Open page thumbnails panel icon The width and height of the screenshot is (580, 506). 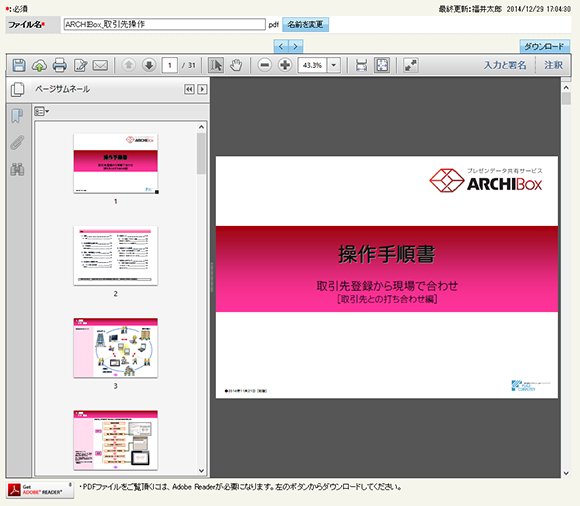(x=17, y=90)
